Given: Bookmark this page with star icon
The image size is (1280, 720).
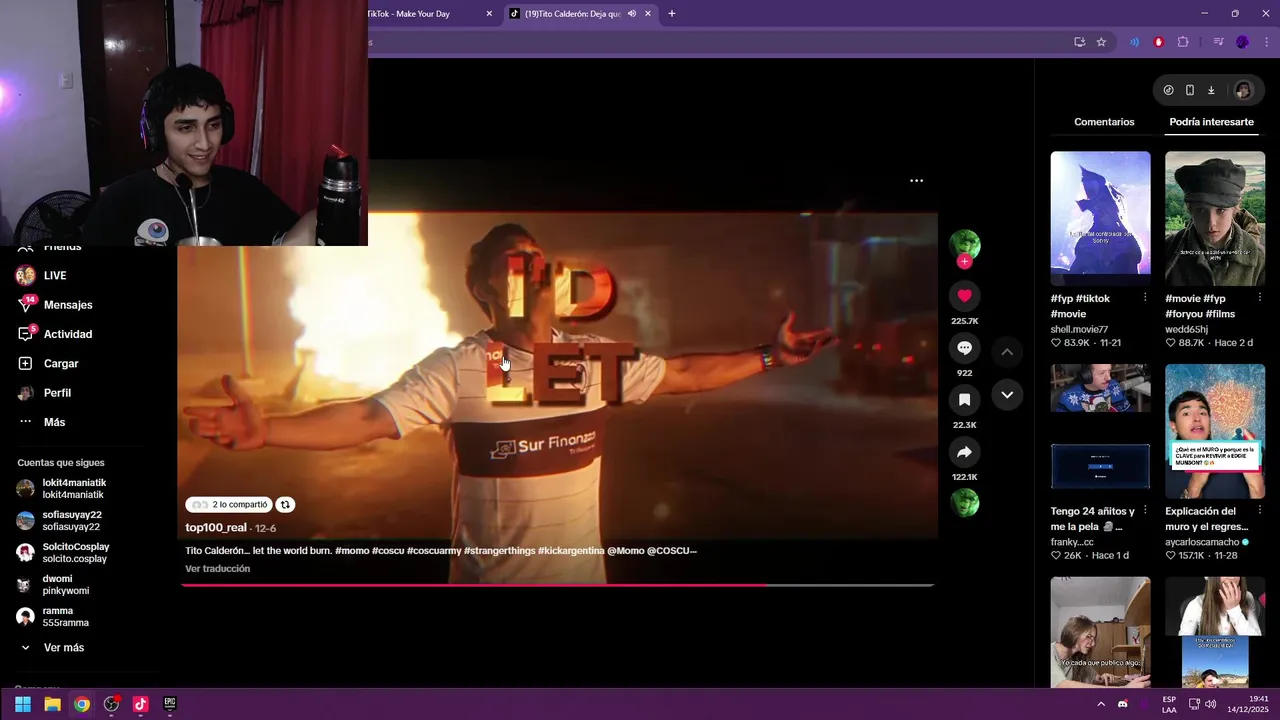Looking at the screenshot, I should pyautogui.click(x=1101, y=42).
